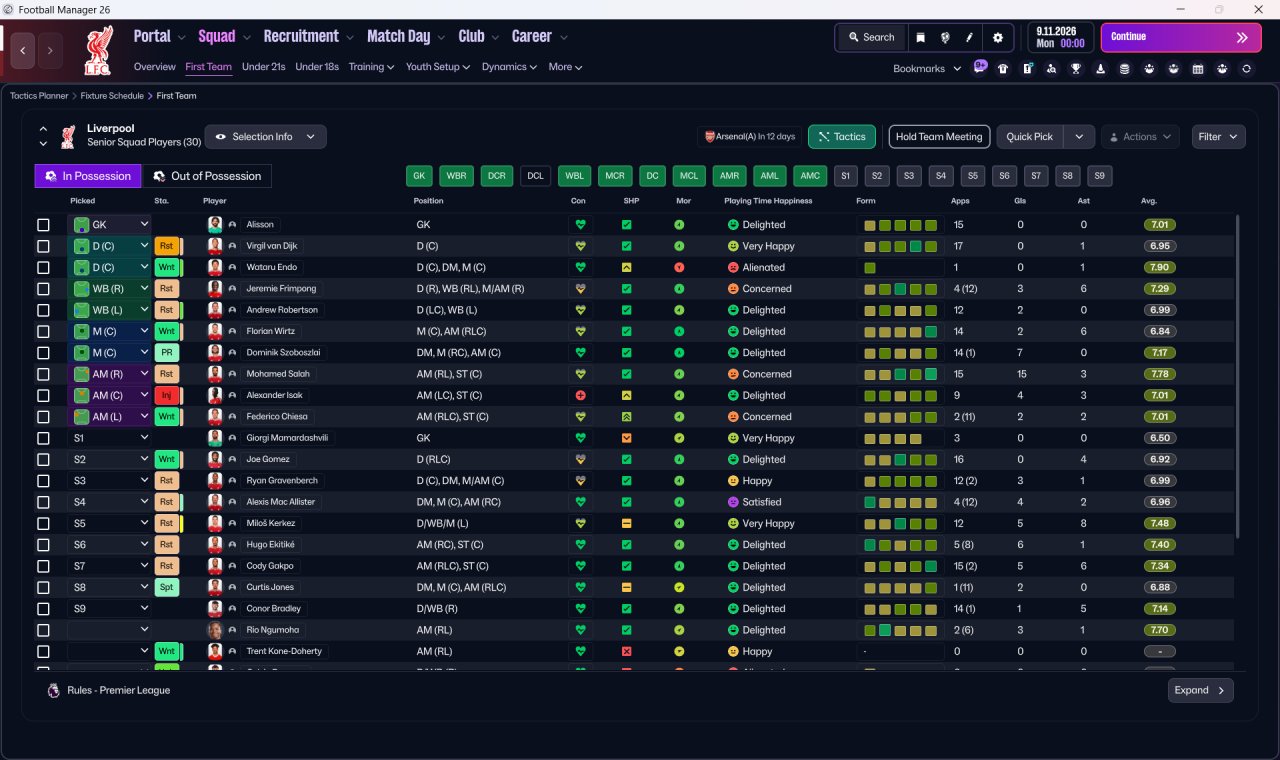Image resolution: width=1280 pixels, height=760 pixels.
Task: Tick the checkbox for Alisson
Action: [43, 225]
